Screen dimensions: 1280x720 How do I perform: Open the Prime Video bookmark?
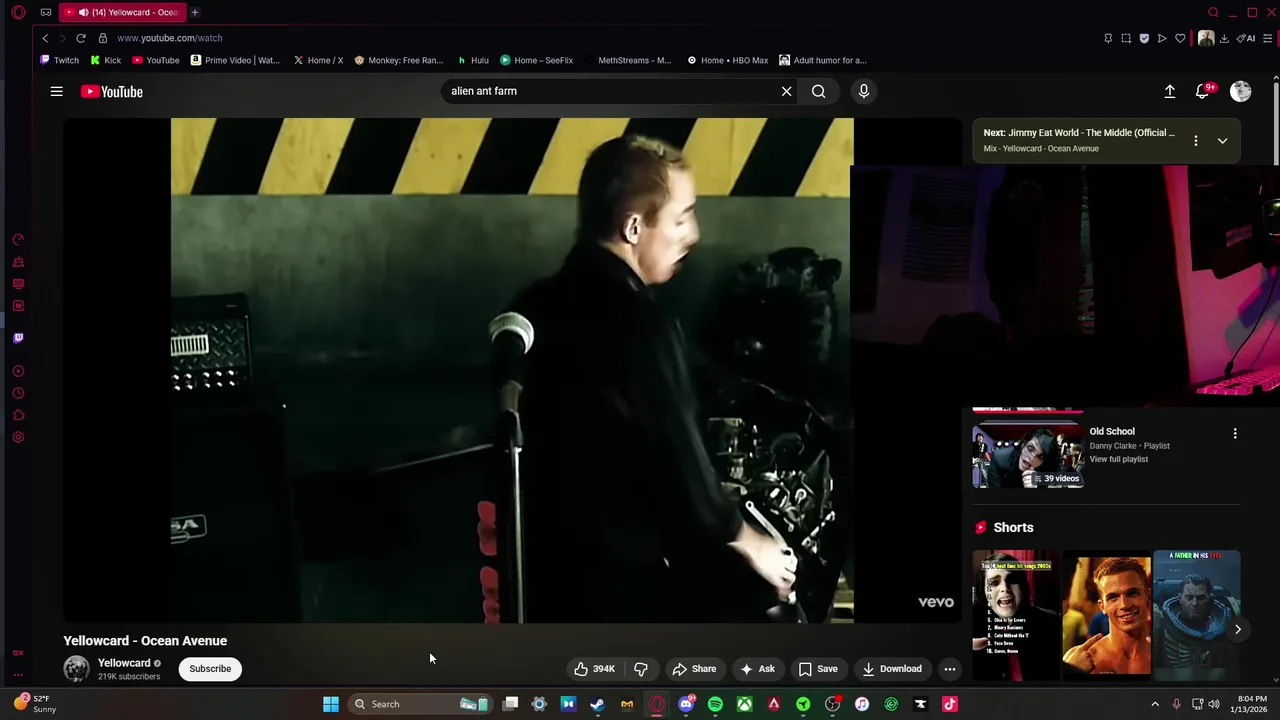(235, 60)
